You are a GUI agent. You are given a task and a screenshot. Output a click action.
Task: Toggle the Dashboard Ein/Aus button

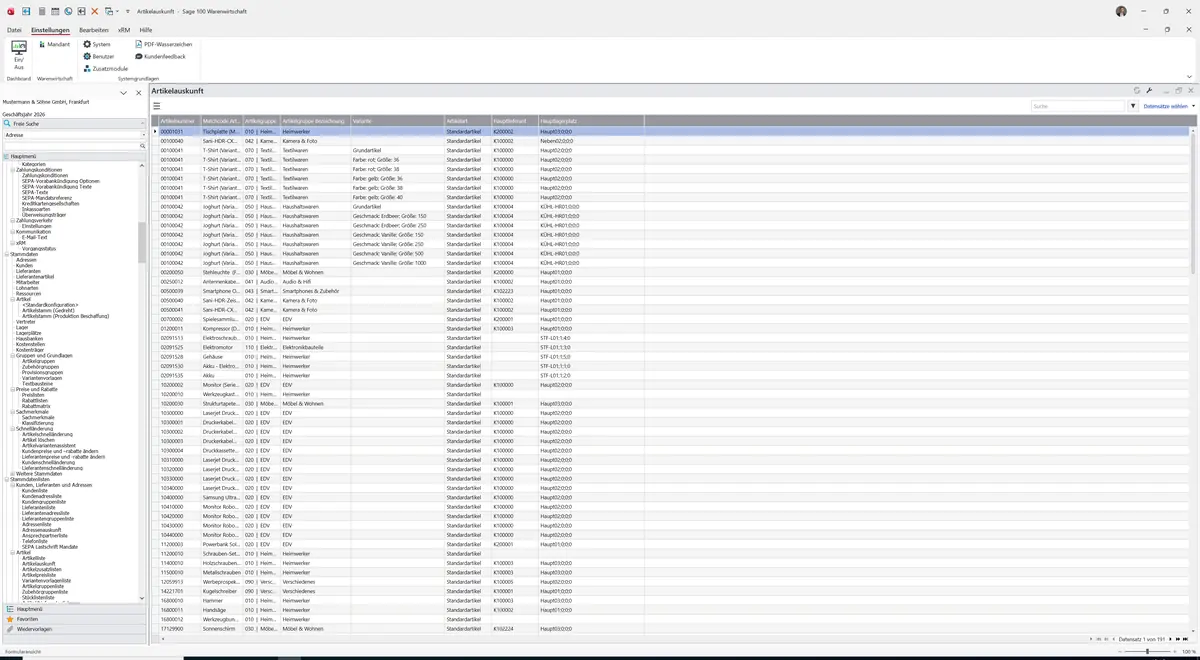click(x=19, y=54)
